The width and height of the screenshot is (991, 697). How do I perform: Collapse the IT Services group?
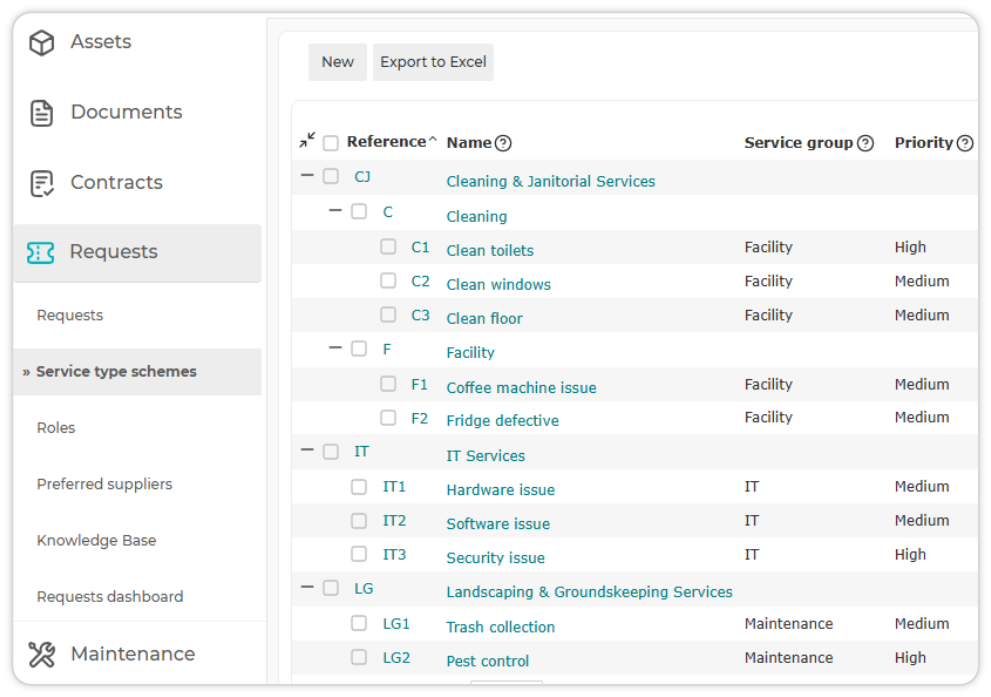pyautogui.click(x=307, y=450)
